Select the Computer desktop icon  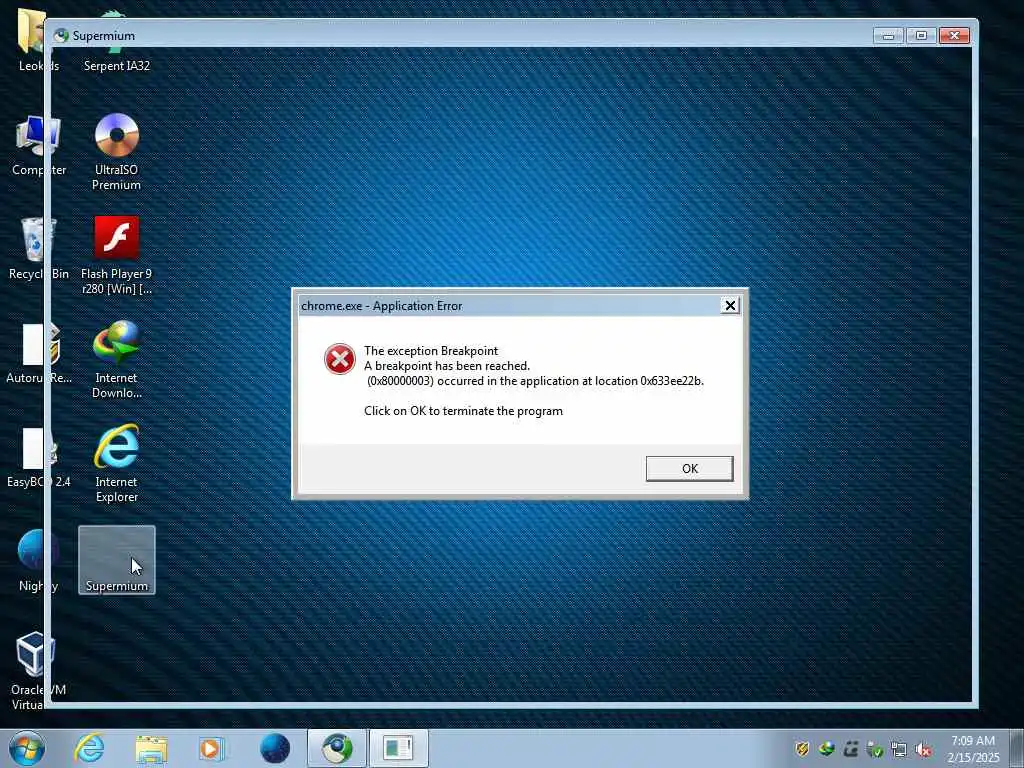pos(39,145)
